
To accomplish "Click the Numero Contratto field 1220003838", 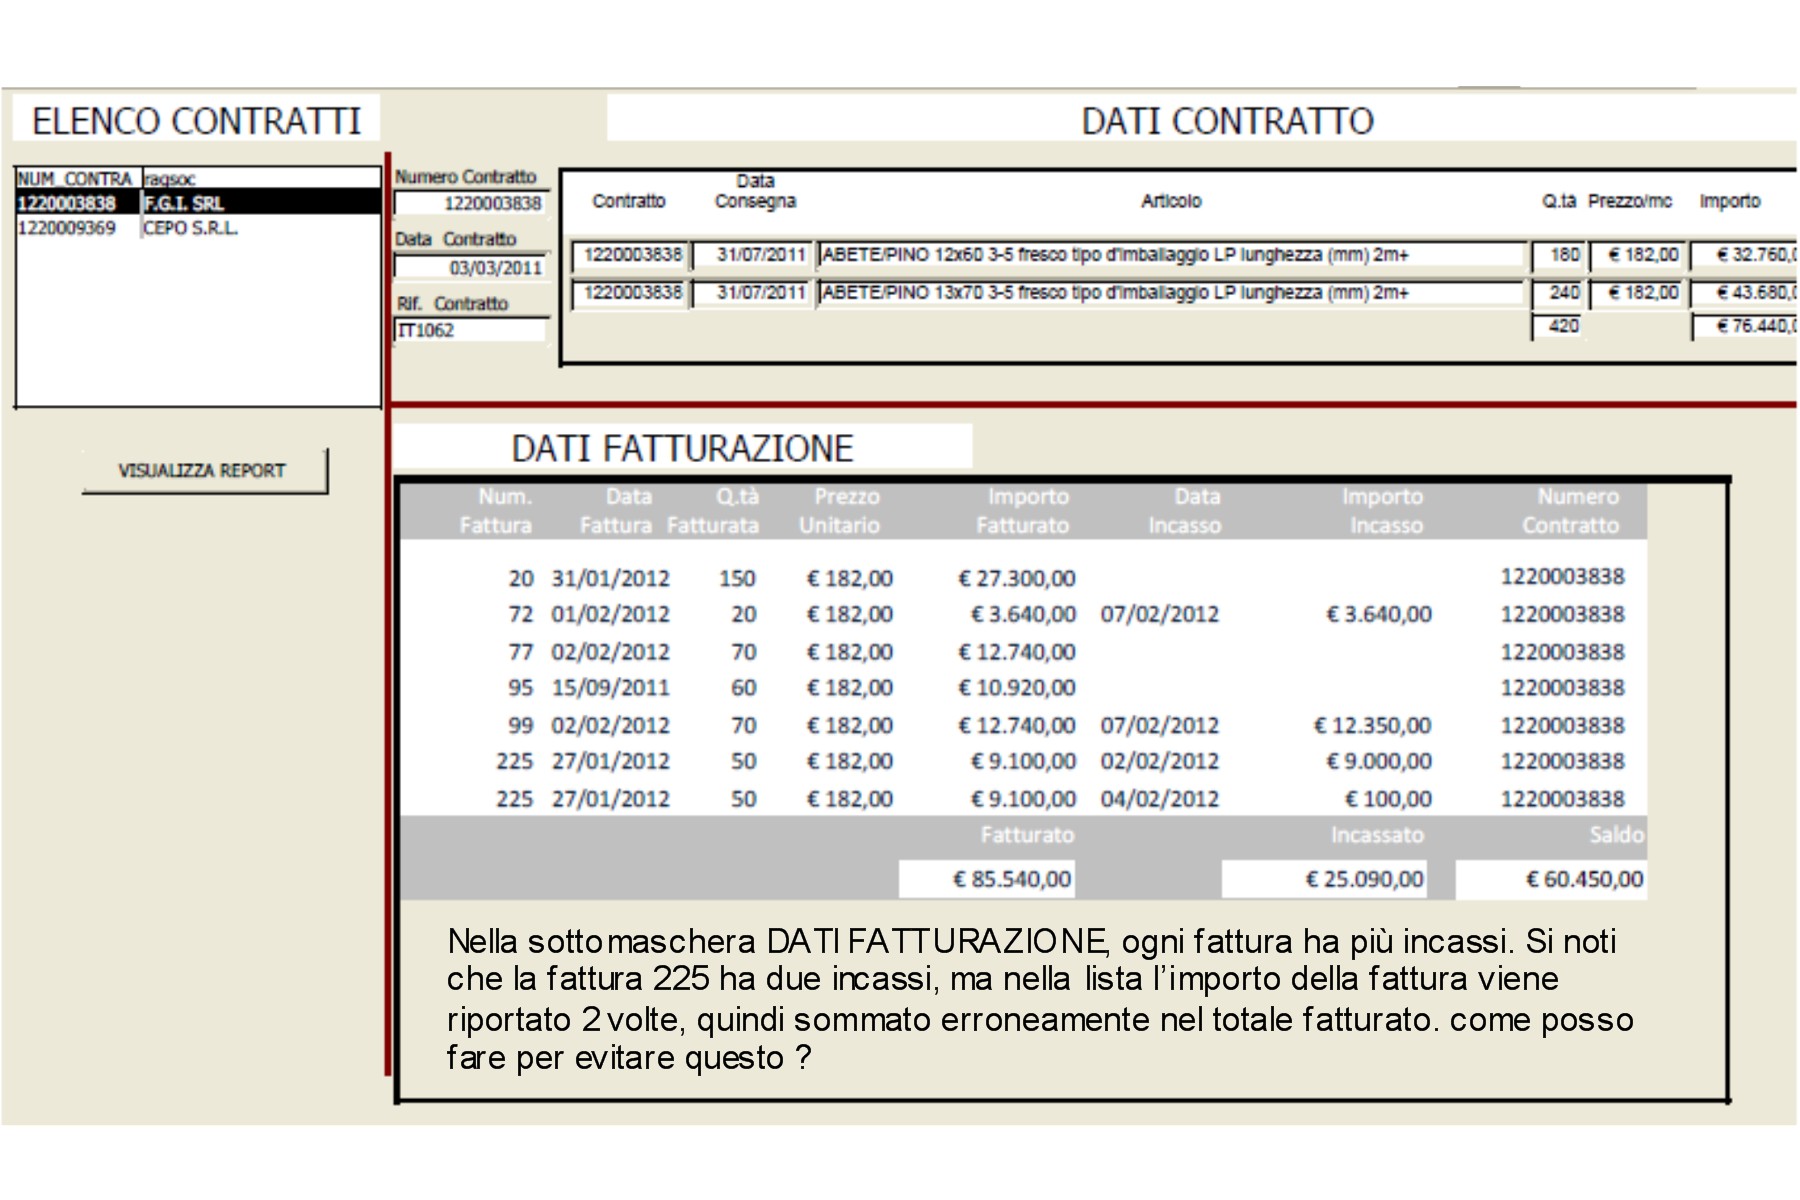I will [470, 204].
